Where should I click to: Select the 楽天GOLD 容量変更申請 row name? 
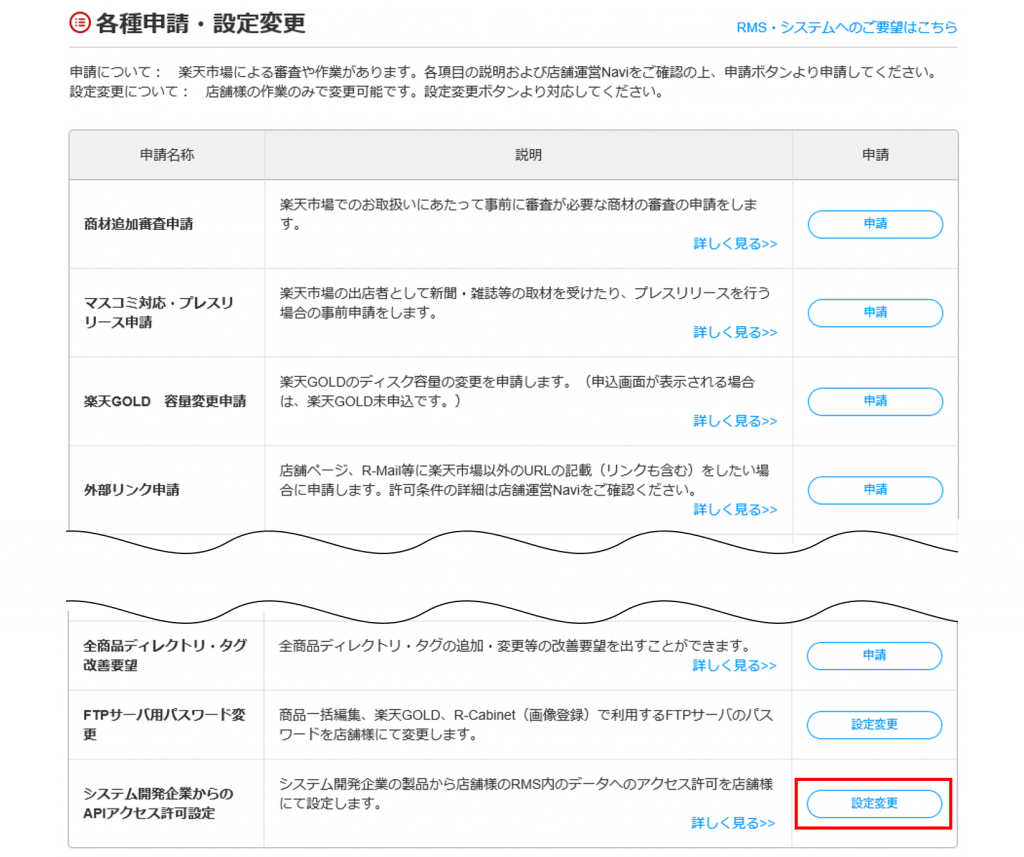pos(165,401)
